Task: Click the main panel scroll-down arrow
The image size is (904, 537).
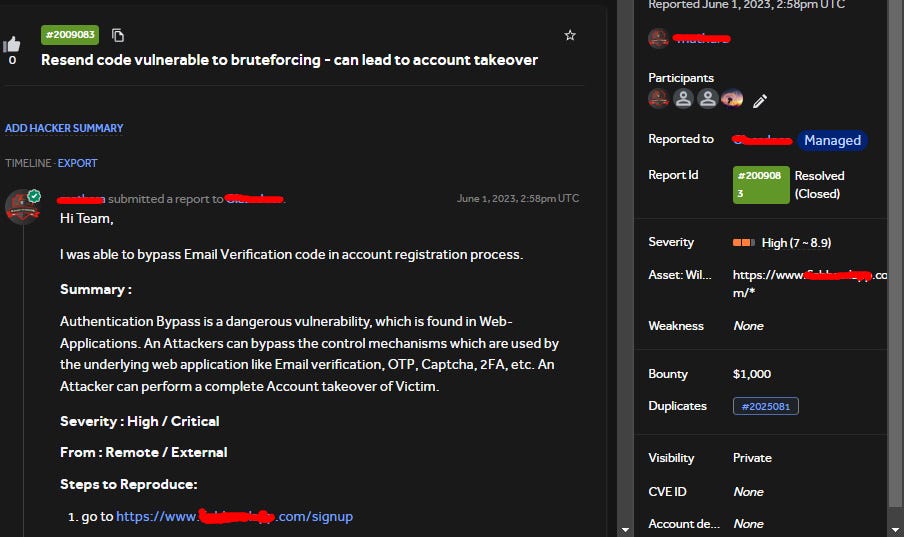Action: [626, 530]
